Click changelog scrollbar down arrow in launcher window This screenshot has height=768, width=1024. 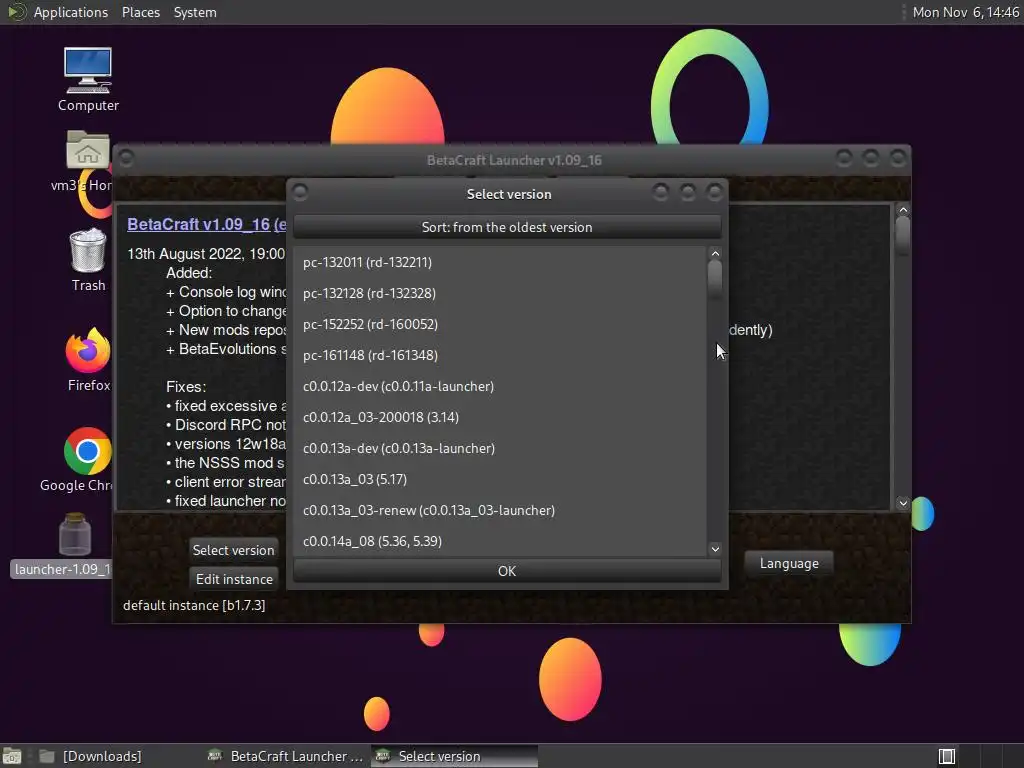[x=903, y=502]
